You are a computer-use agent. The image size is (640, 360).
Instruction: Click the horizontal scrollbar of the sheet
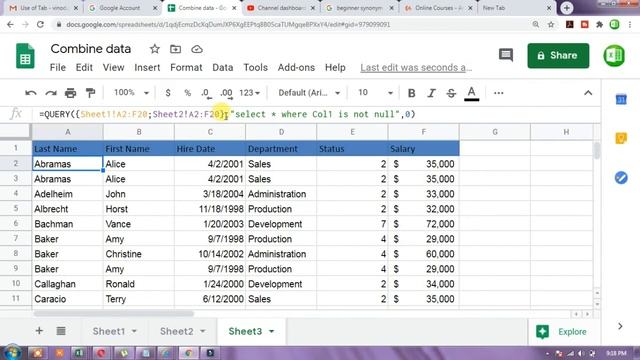click(113, 314)
